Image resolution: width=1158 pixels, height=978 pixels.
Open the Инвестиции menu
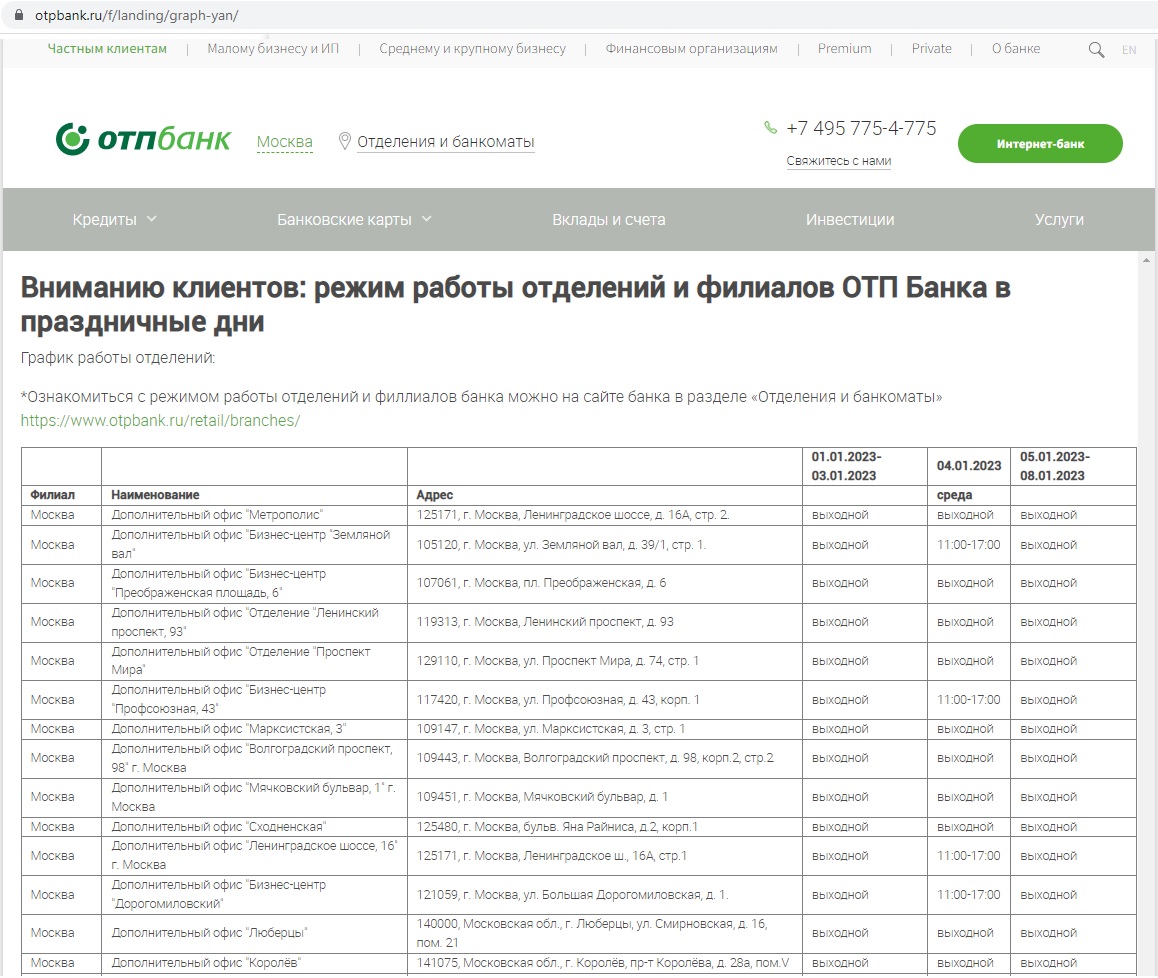[x=850, y=219]
